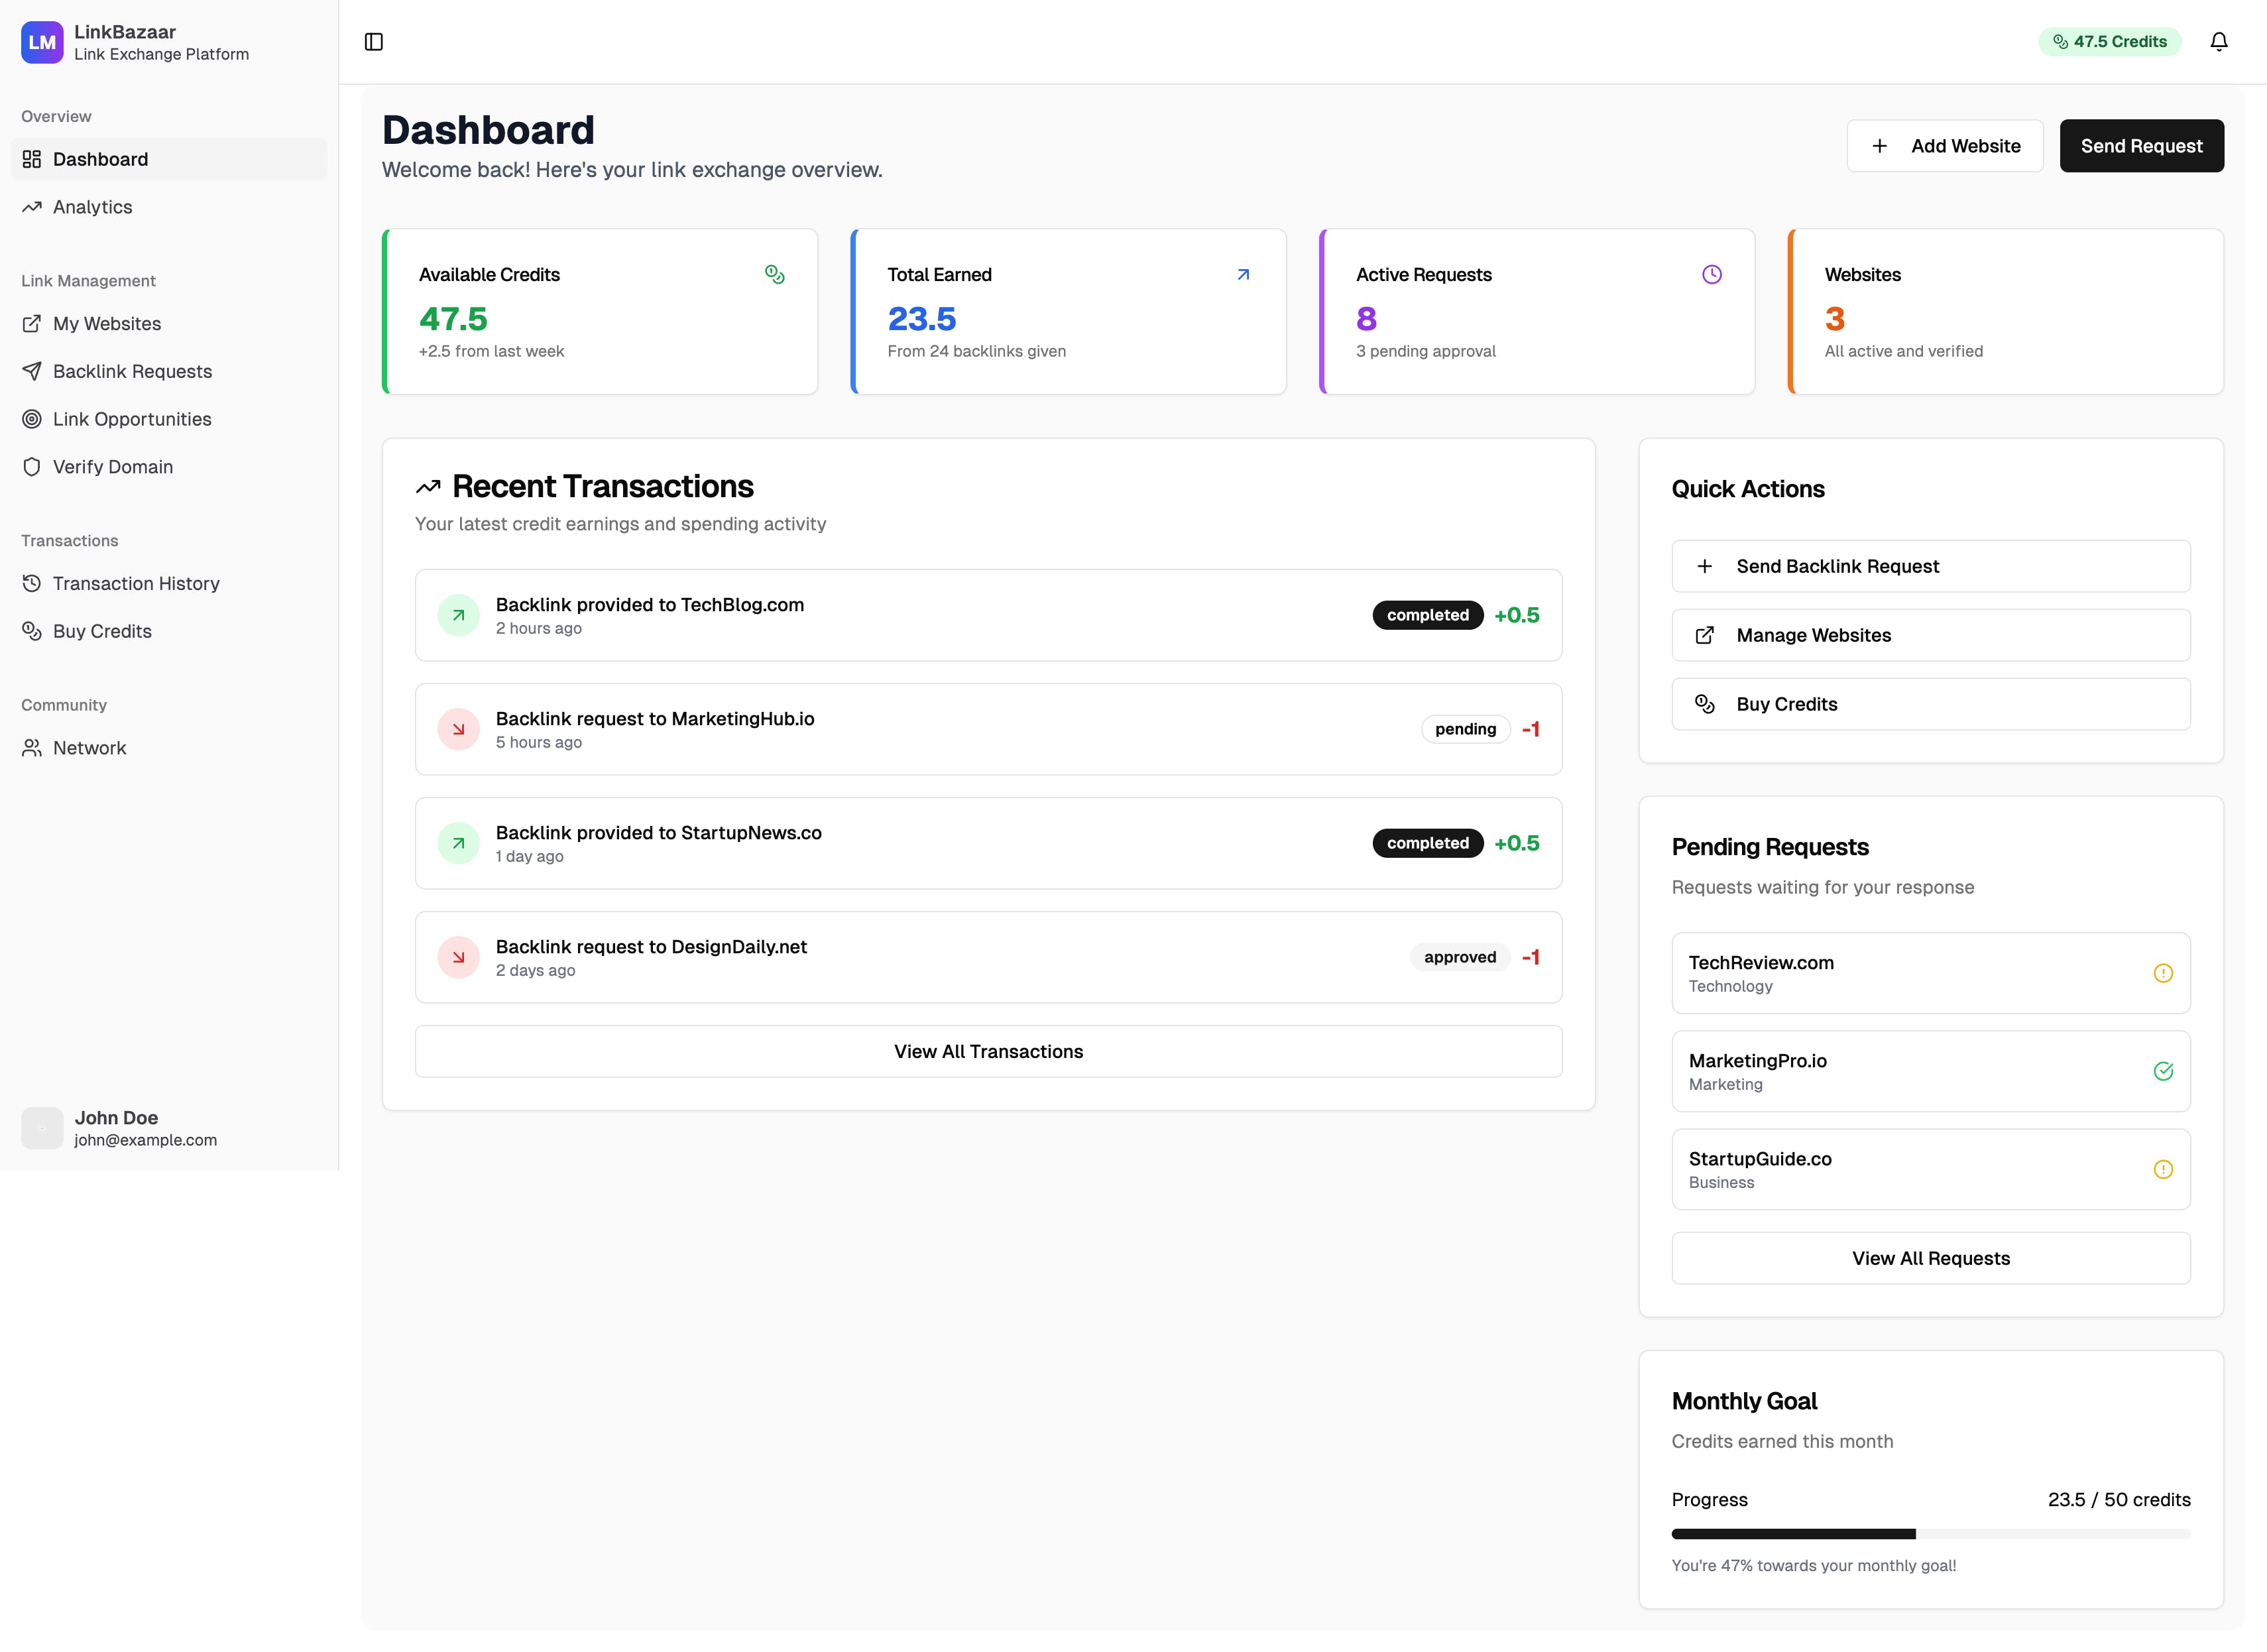The image size is (2267, 1652).
Task: Click the 23.5 / 50 credits text
Action: click(2118, 1499)
